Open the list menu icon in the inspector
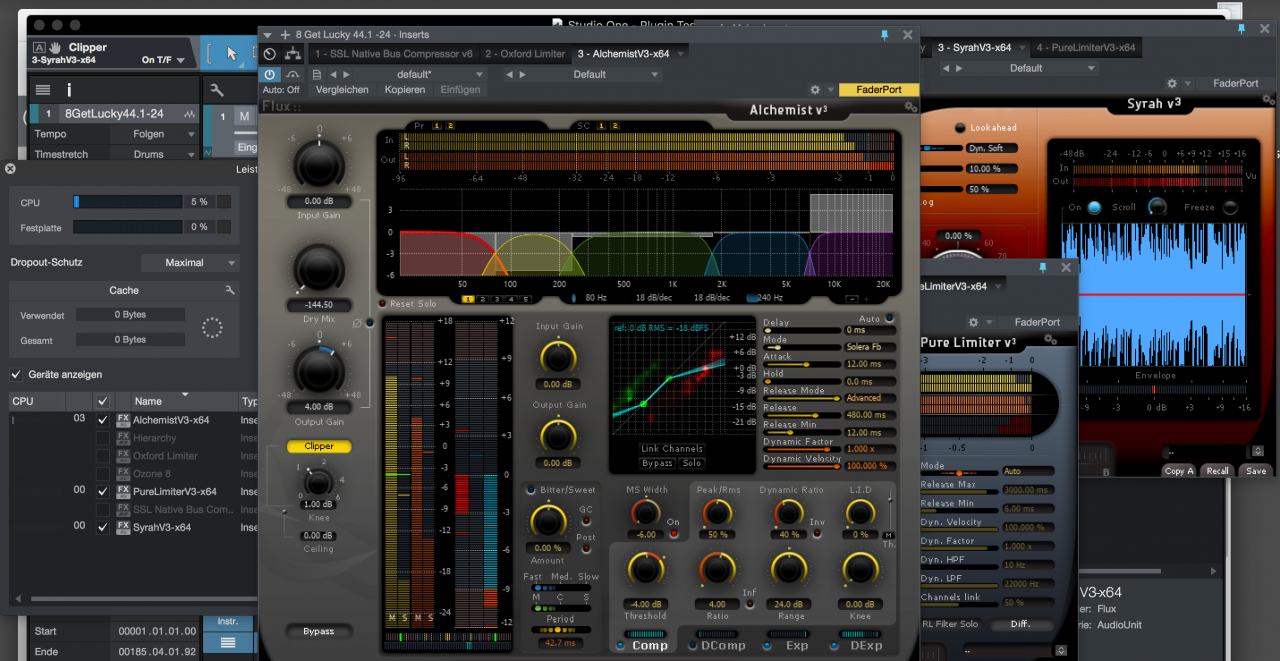This screenshot has height=661, width=1280. 43,90
